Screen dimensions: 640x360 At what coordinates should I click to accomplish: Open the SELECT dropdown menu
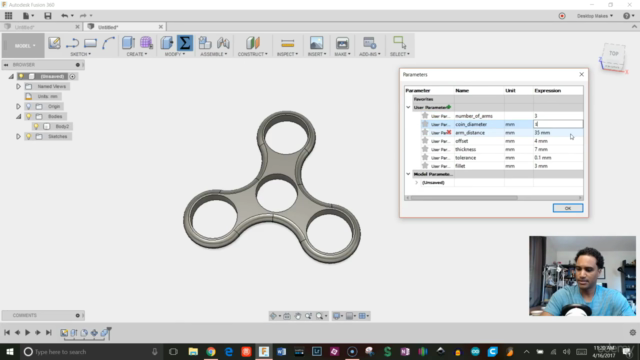coord(400,54)
